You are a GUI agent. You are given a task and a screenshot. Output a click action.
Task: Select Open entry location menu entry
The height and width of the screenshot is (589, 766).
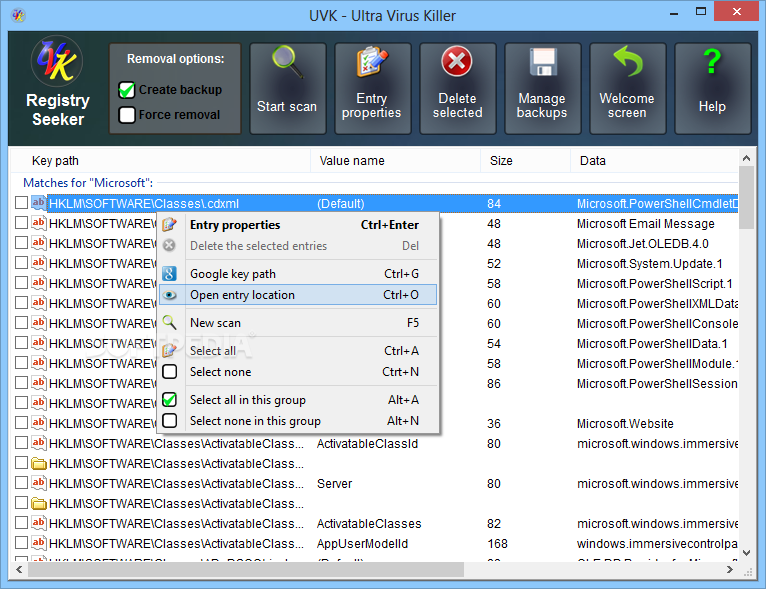[x=298, y=295]
